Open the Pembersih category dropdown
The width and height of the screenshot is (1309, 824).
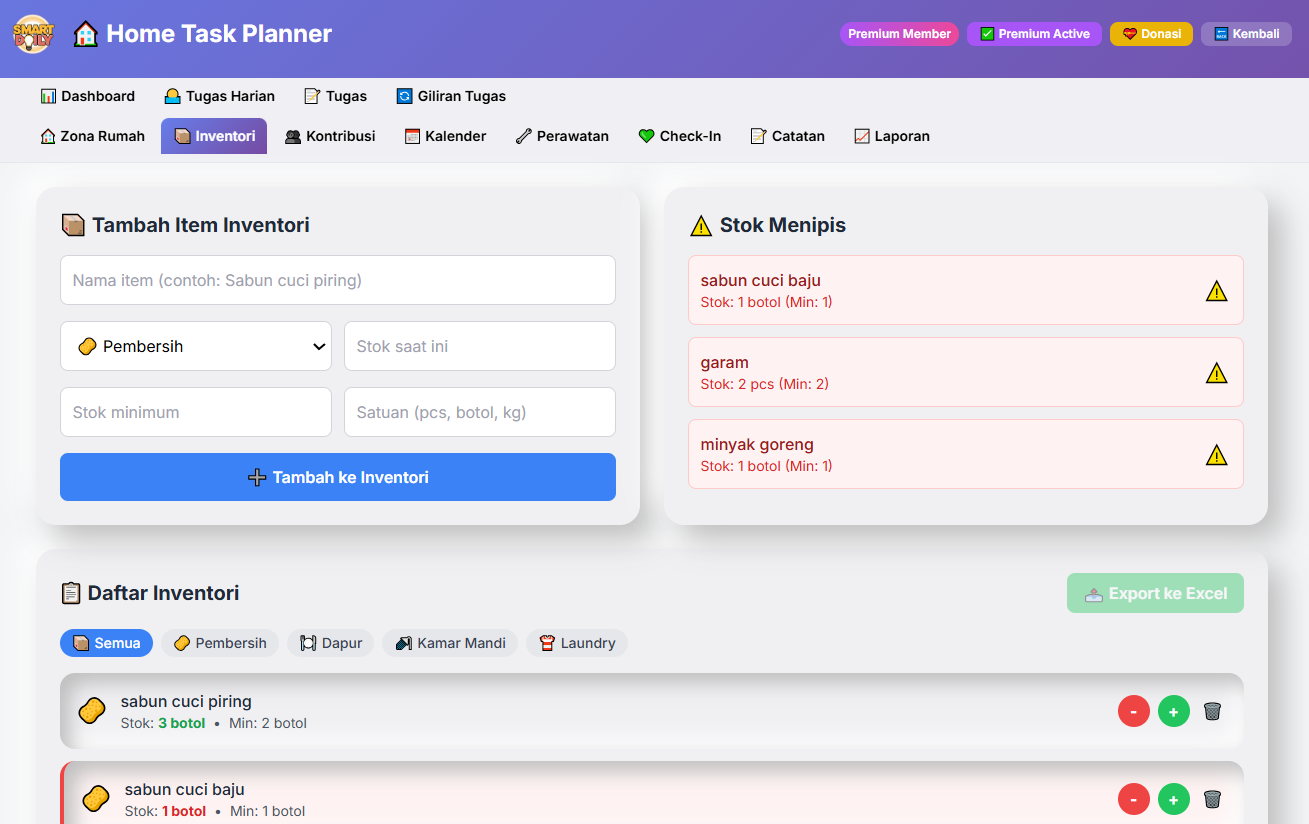point(196,346)
